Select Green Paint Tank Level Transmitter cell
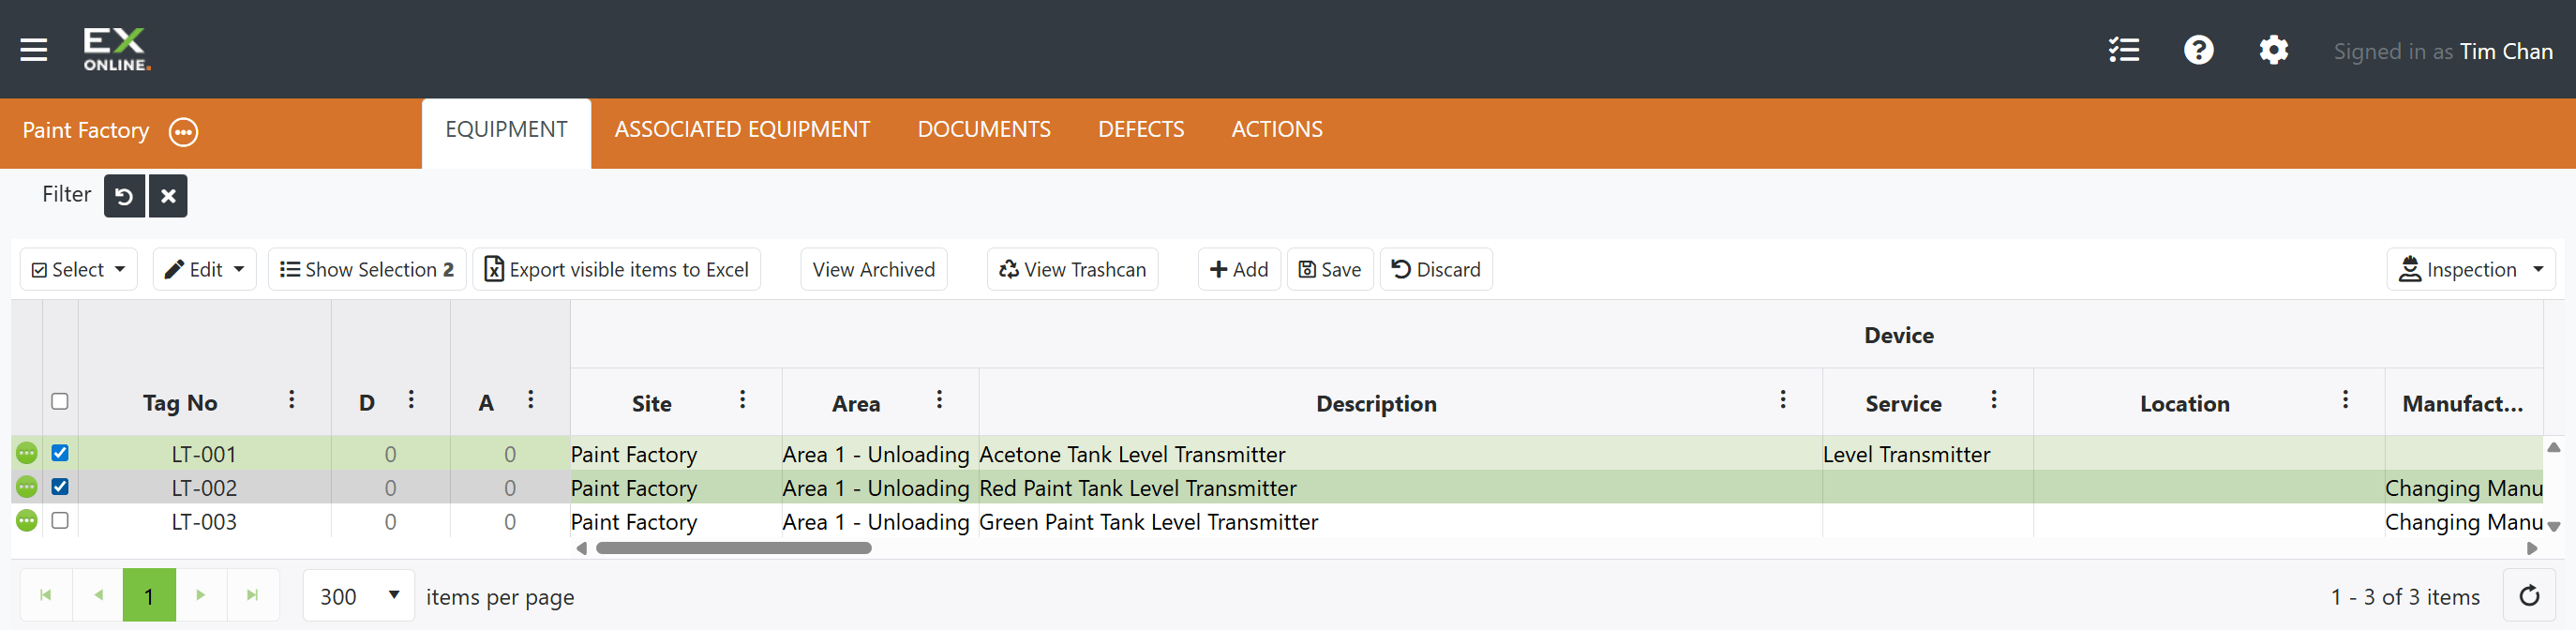This screenshot has width=2576, height=630. tap(1400, 522)
